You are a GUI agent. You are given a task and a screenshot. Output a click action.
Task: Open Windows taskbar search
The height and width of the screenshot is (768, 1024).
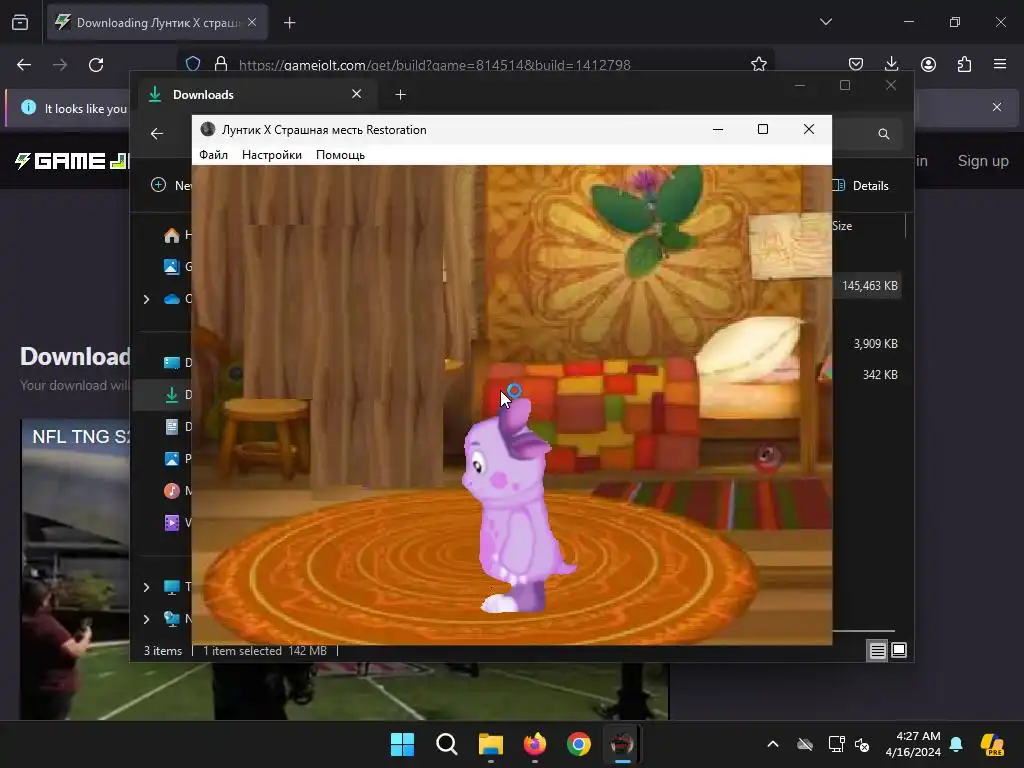pos(447,744)
